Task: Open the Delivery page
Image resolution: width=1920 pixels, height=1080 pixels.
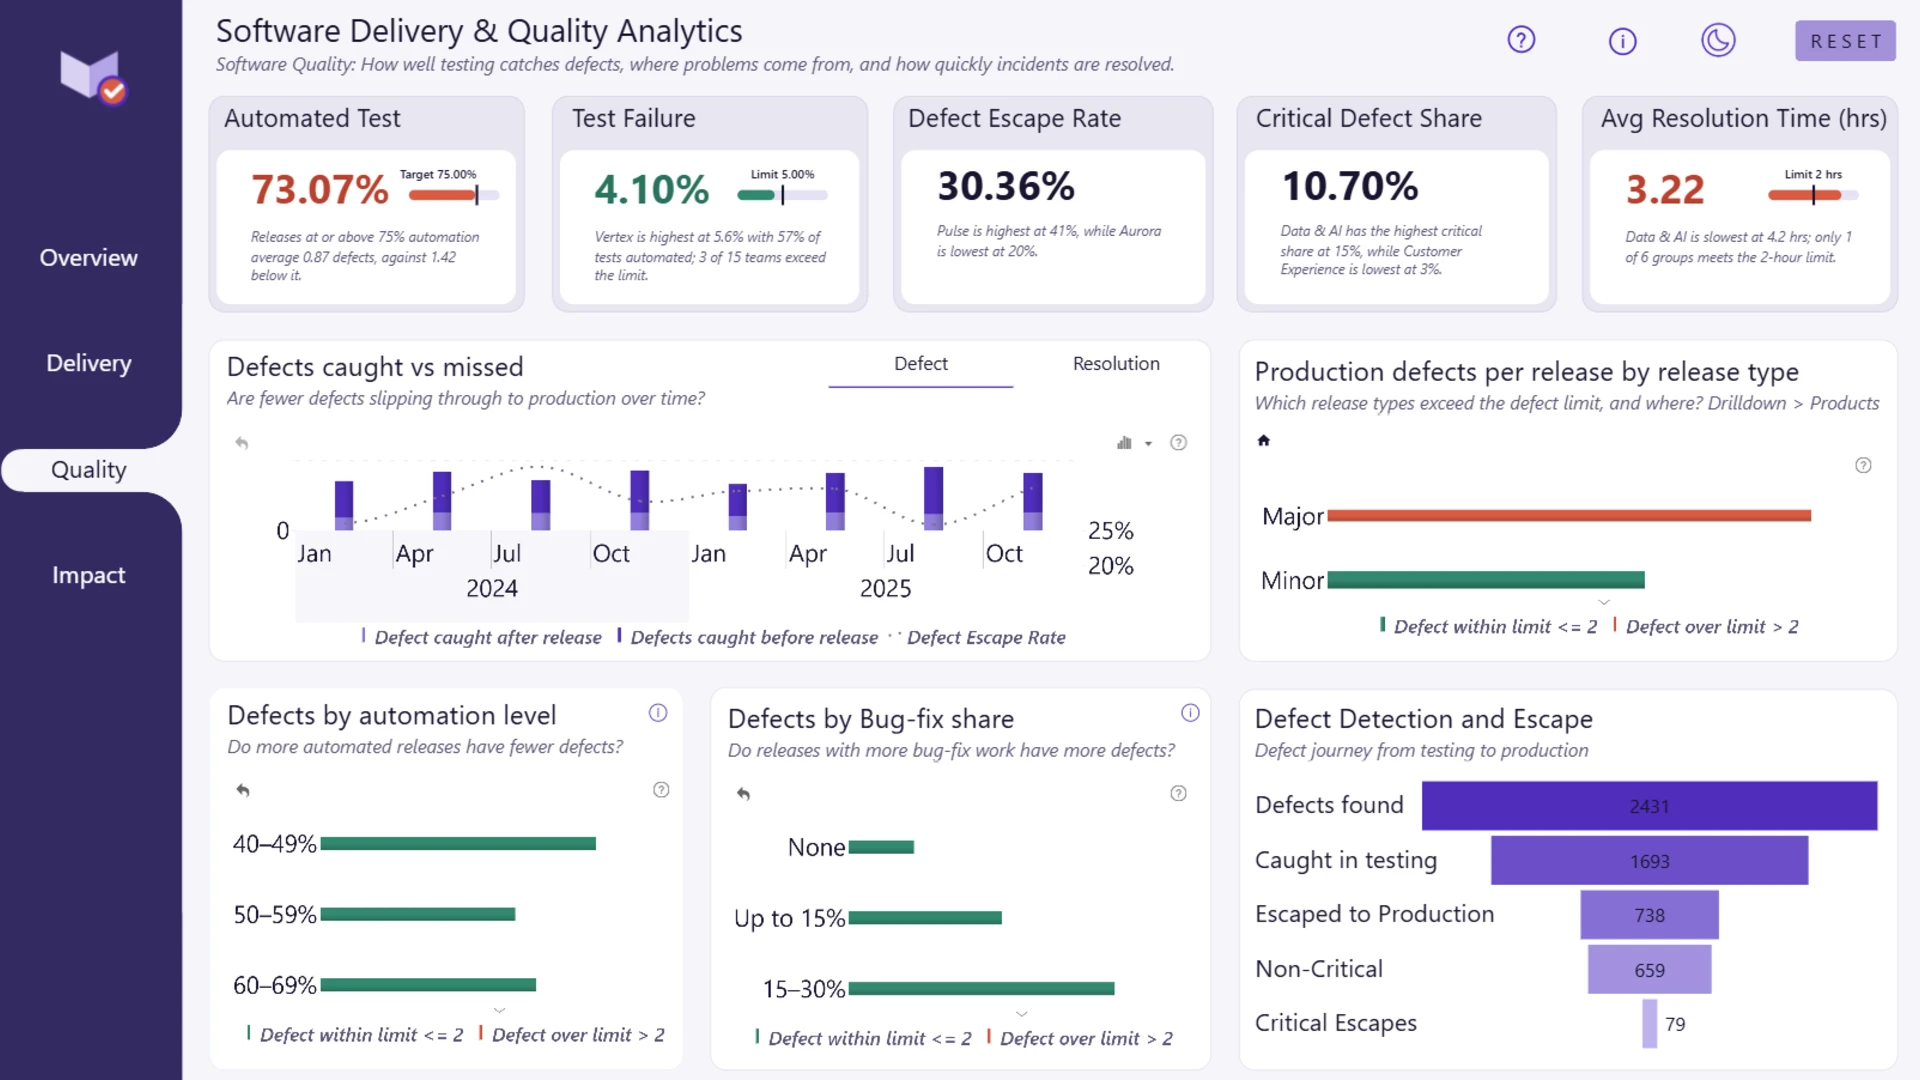Action: tap(89, 363)
